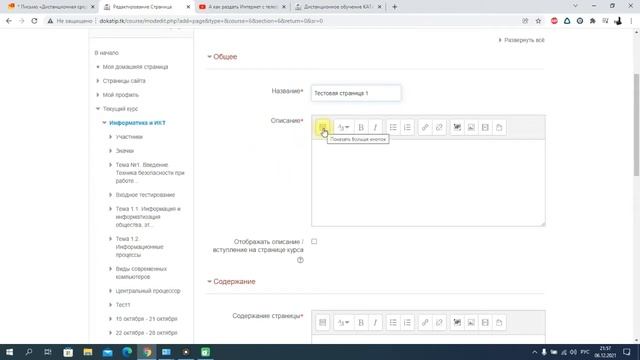Reload the page

pyautogui.click(x=34, y=21)
